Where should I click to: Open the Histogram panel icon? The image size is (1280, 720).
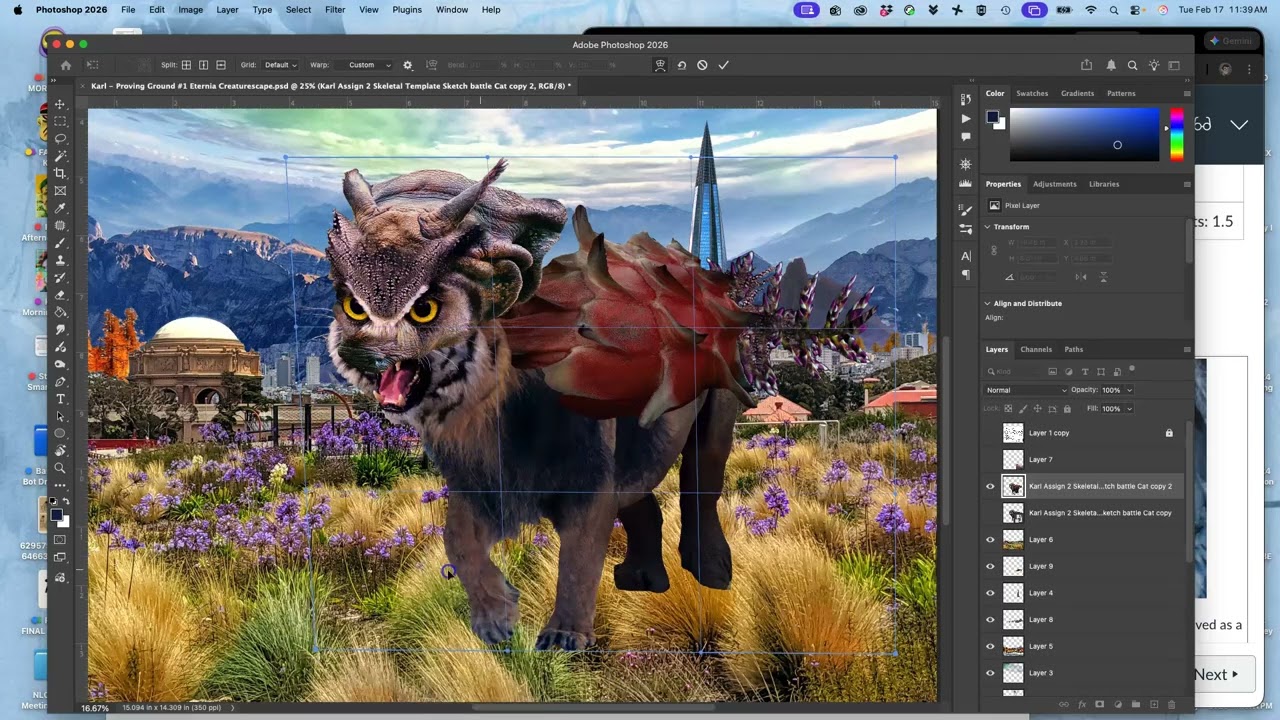click(965, 183)
